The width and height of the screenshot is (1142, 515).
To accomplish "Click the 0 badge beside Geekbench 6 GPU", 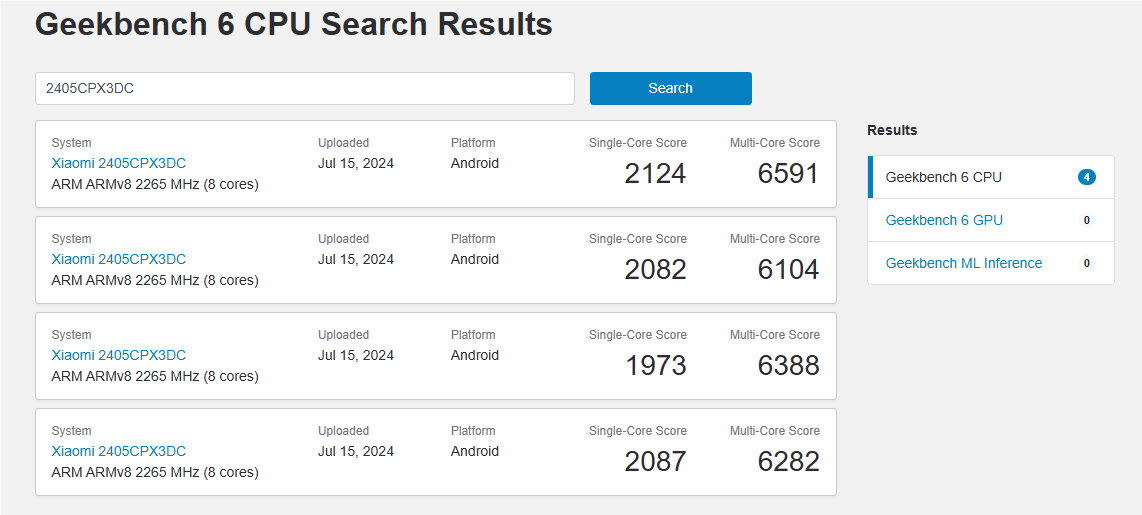I will (1086, 220).
